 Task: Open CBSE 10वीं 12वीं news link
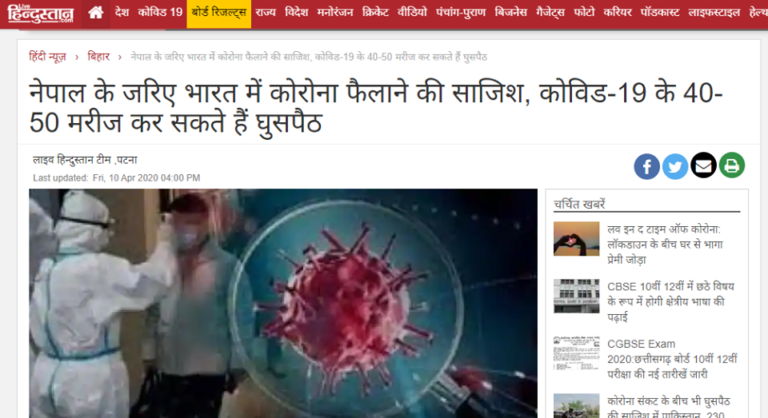[671, 302]
